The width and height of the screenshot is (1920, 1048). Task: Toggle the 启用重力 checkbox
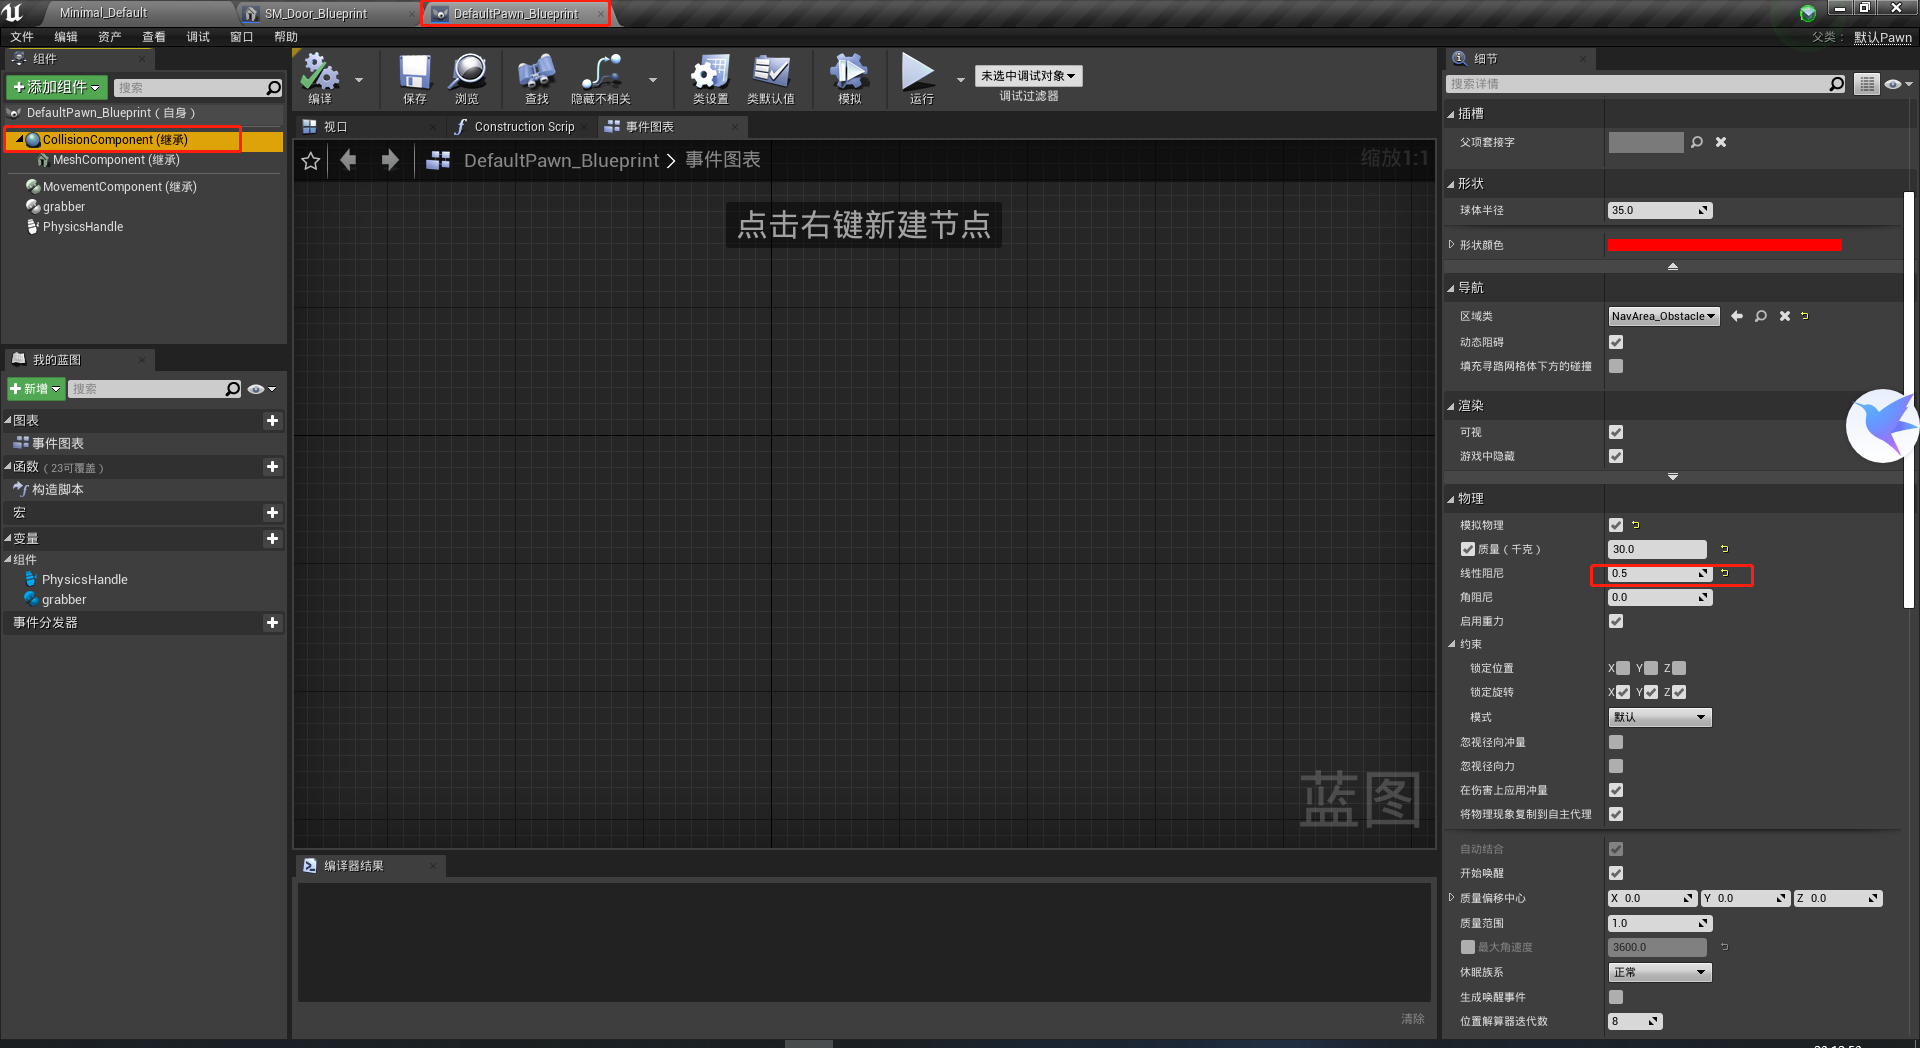point(1616,621)
